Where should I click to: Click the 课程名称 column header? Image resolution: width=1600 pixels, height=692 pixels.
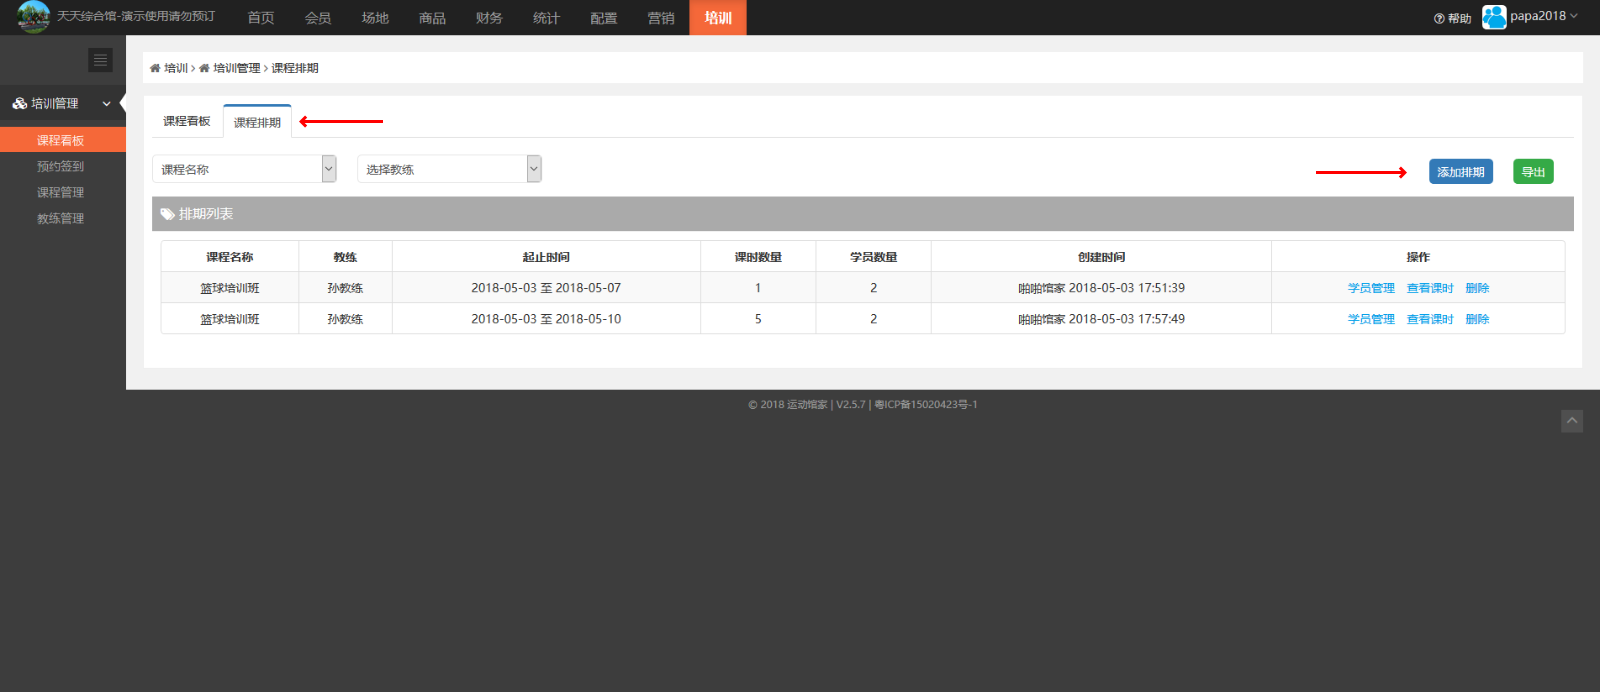coord(230,257)
